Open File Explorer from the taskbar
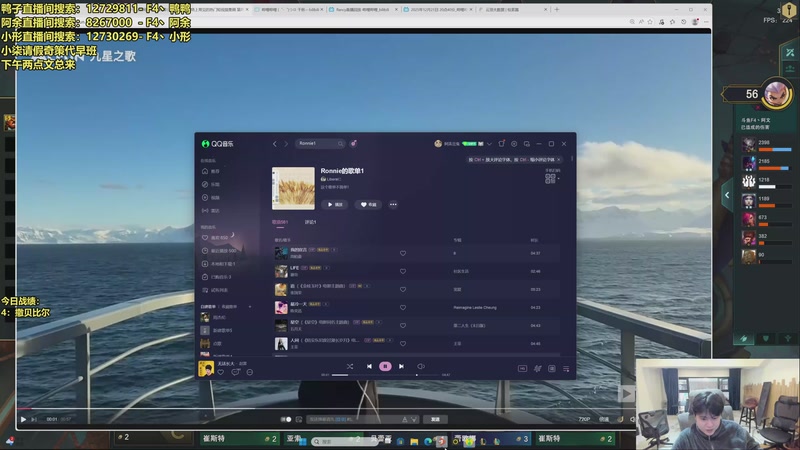 tap(414, 441)
